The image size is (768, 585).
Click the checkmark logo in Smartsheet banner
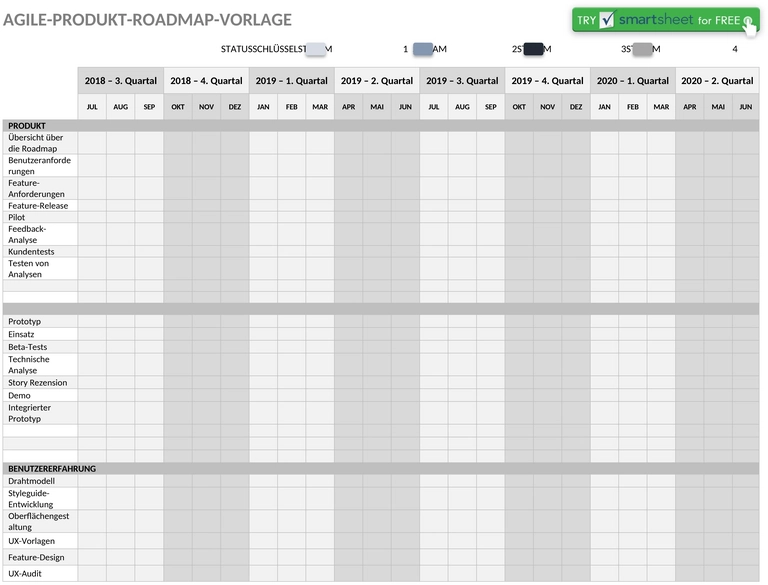coord(607,20)
